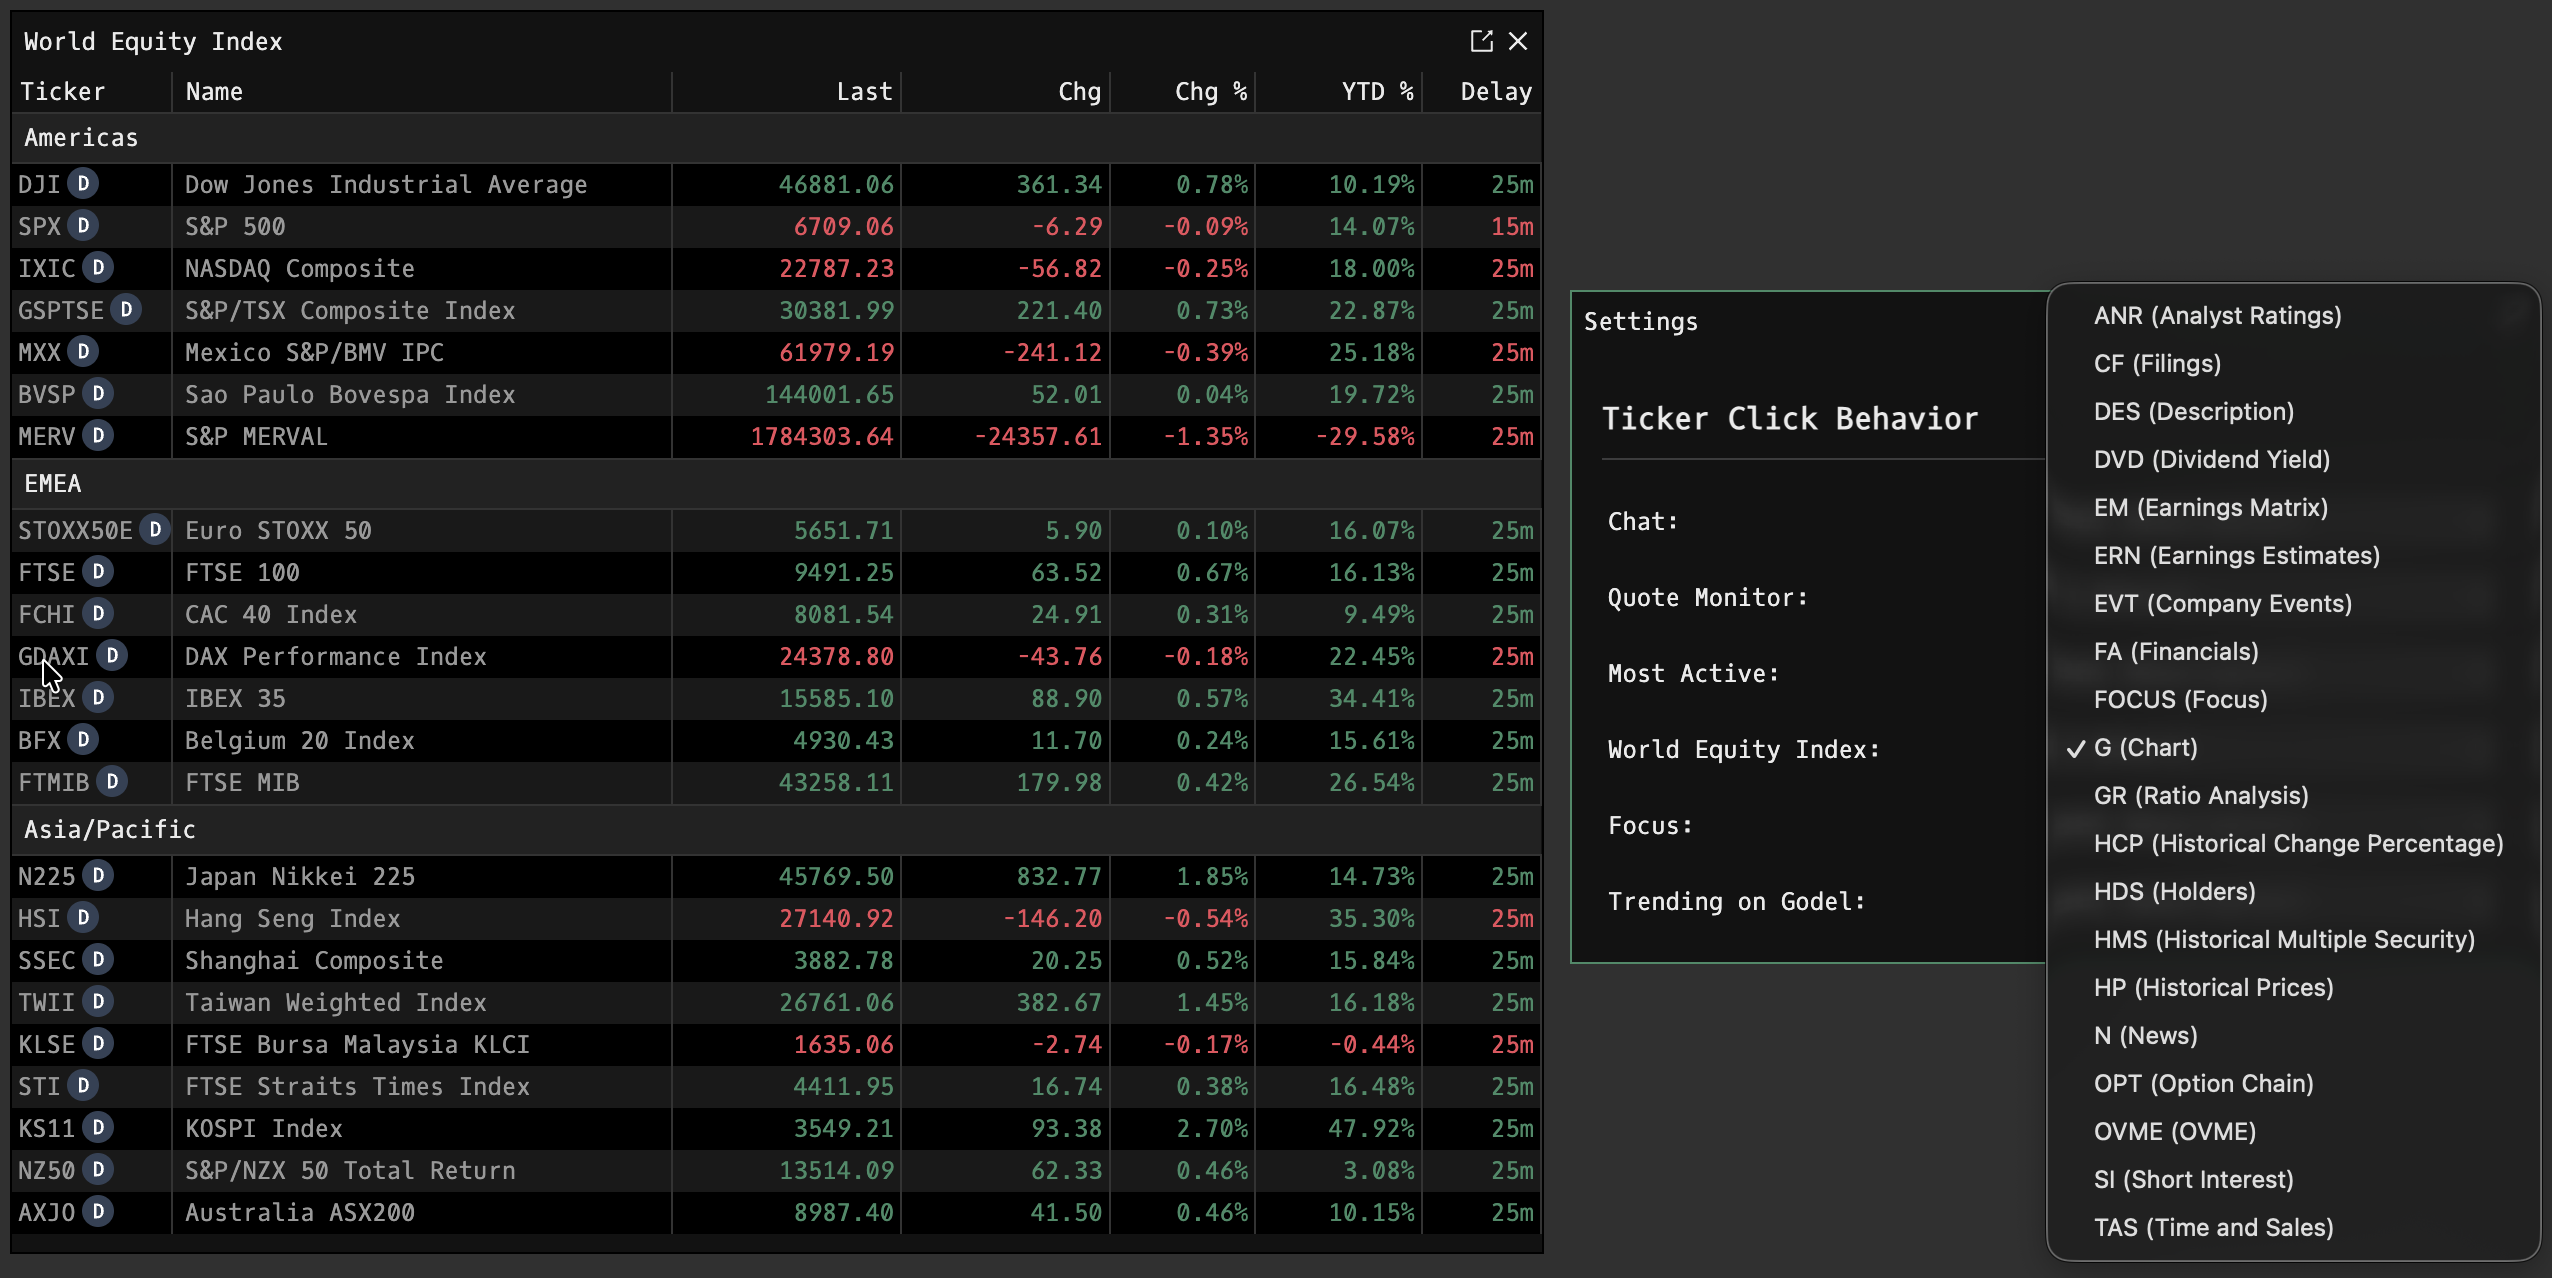Choose SI (Short Interest) option
Viewport: 2552px width, 1278px height.
(x=2293, y=1180)
